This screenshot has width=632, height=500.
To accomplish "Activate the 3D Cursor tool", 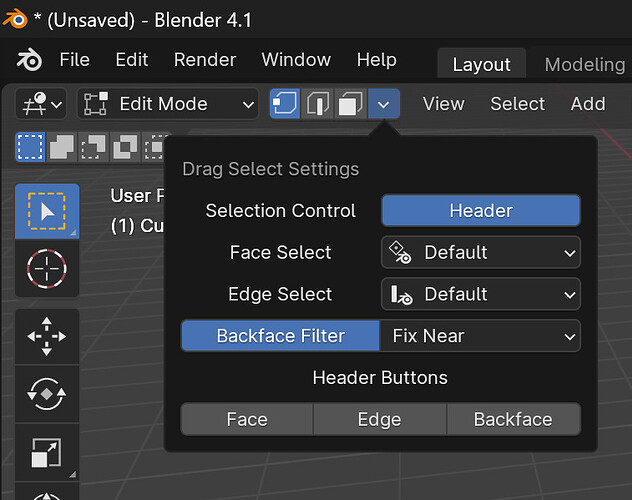I will pos(47,268).
